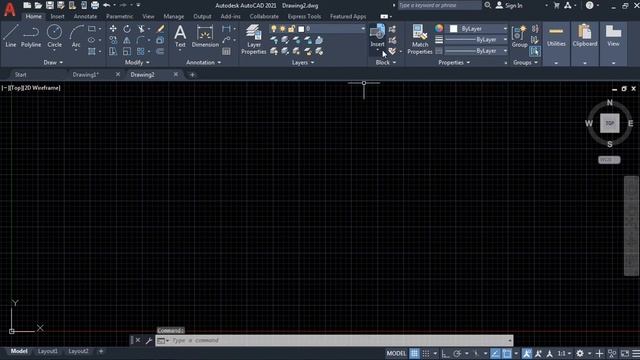This screenshot has height=360, width=640.
Task: Open the Customization menu in status bar
Action: [636, 353]
